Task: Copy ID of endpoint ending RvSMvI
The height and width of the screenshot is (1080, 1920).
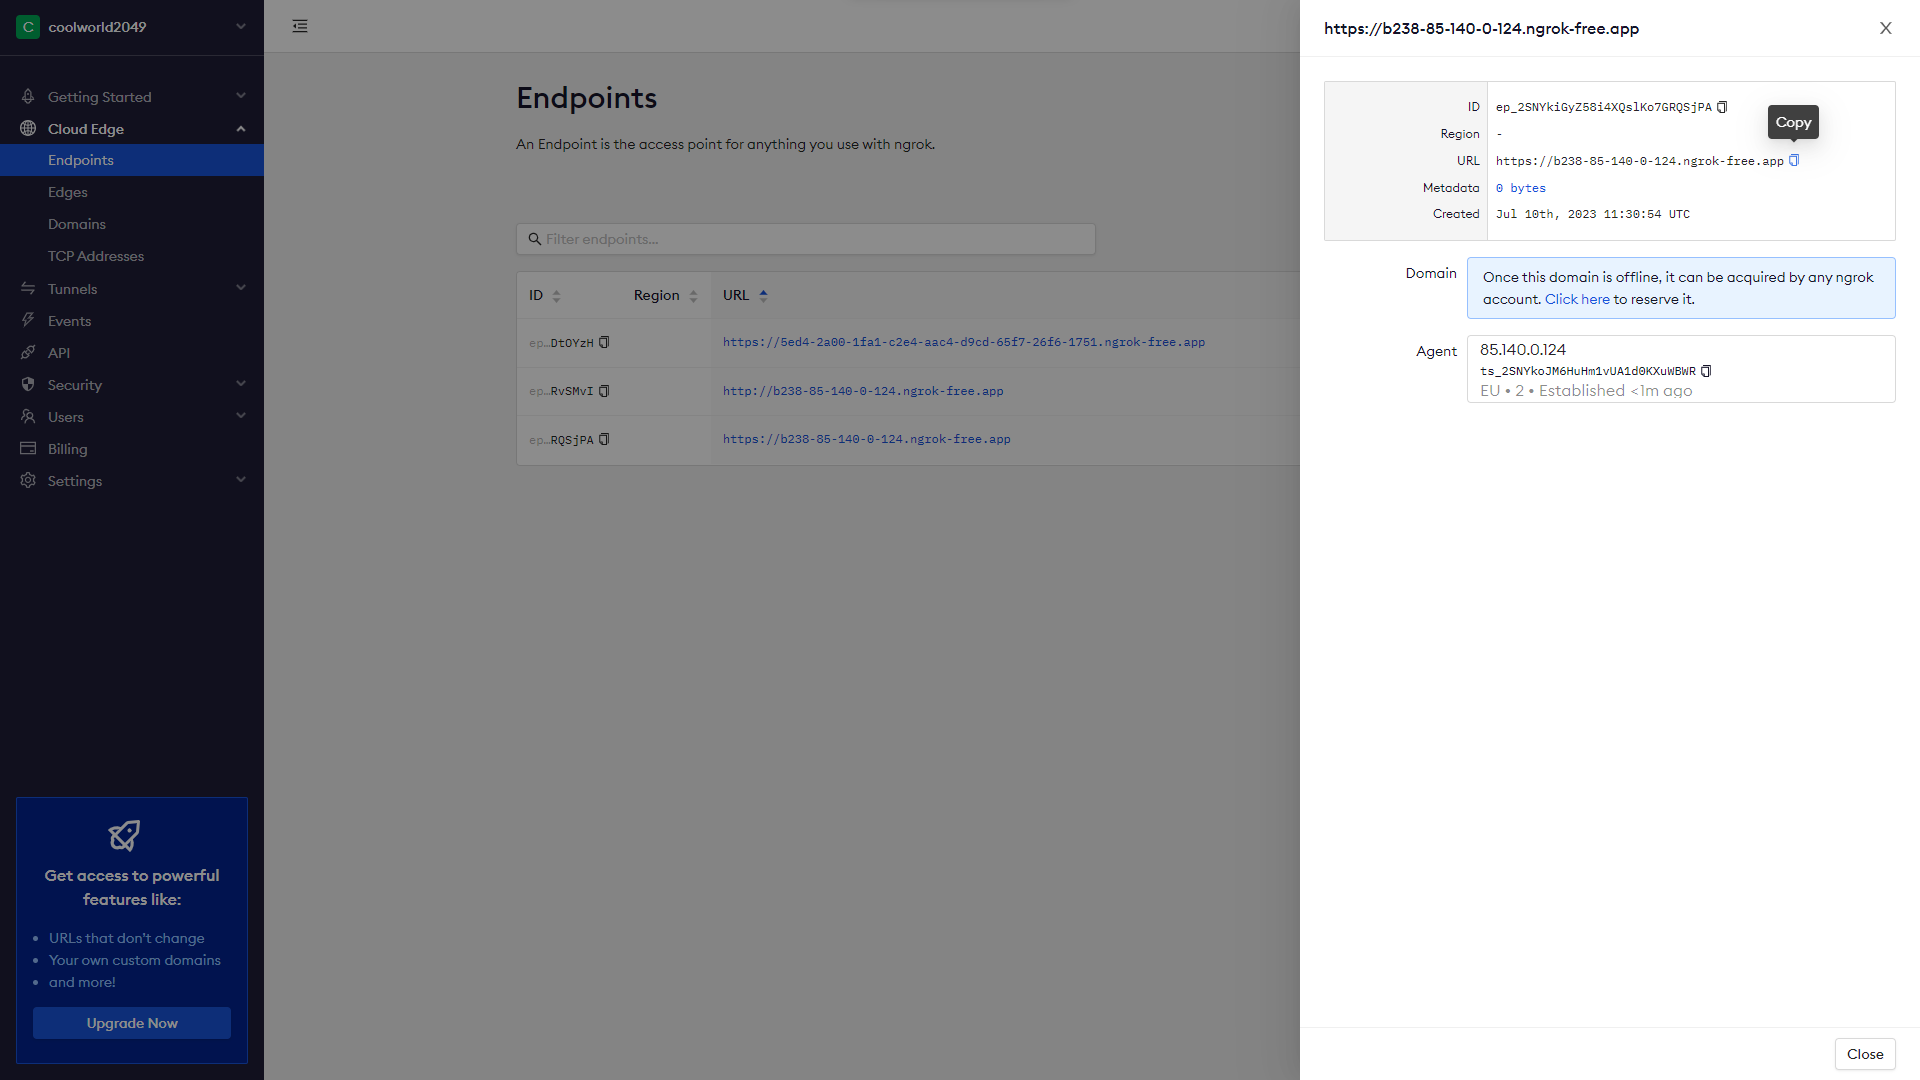Action: tap(604, 391)
